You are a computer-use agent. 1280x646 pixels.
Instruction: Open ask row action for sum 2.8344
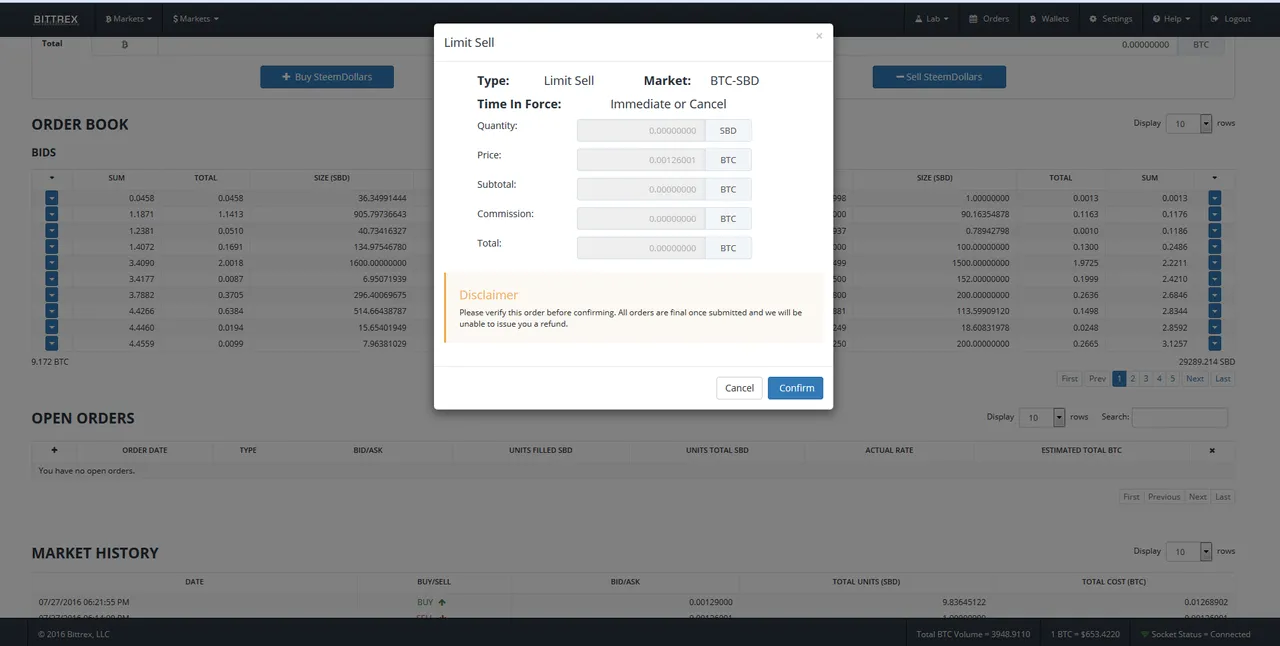tap(1215, 311)
